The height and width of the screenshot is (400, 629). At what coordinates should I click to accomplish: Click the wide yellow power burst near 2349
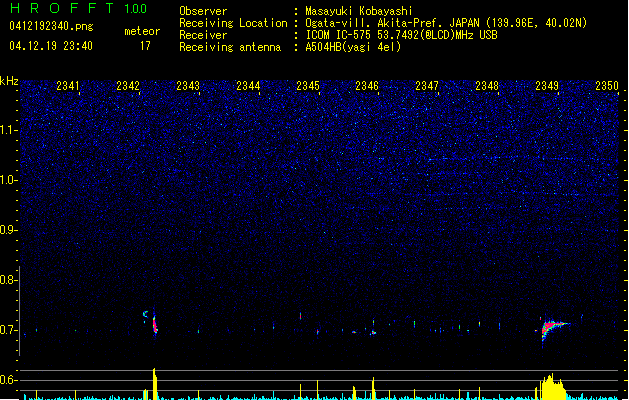click(x=553, y=387)
